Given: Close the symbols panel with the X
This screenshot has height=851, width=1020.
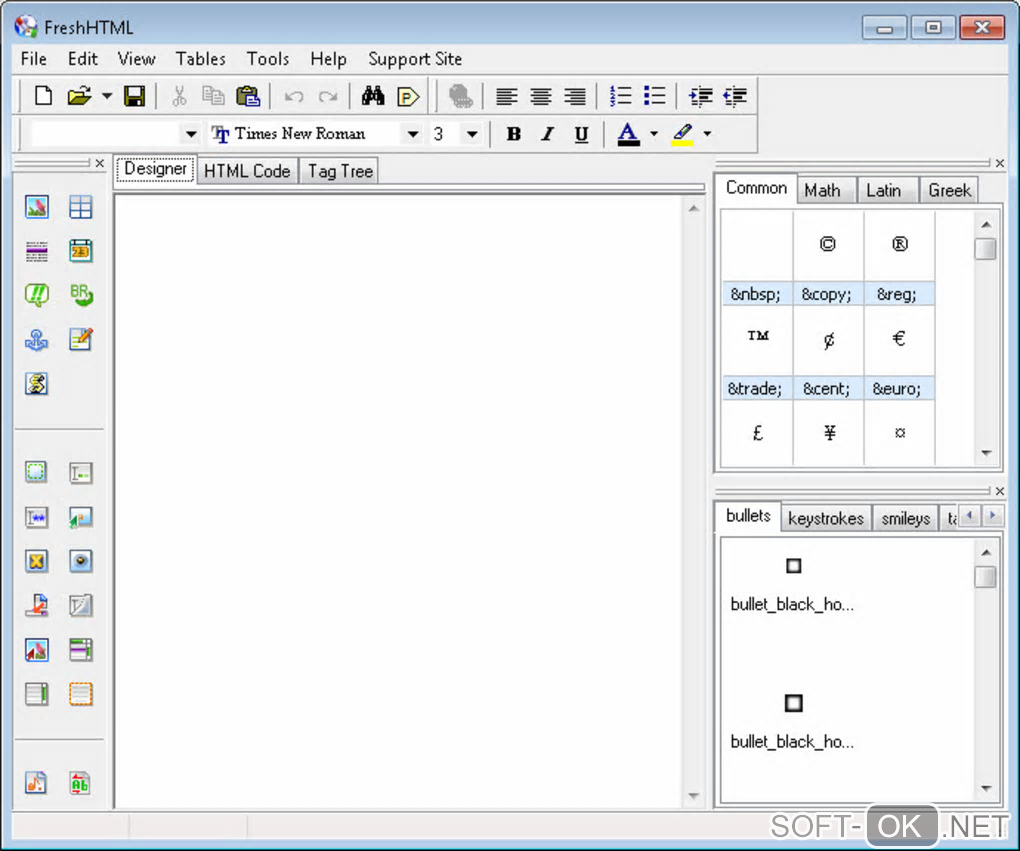Looking at the screenshot, I should 1000,163.
